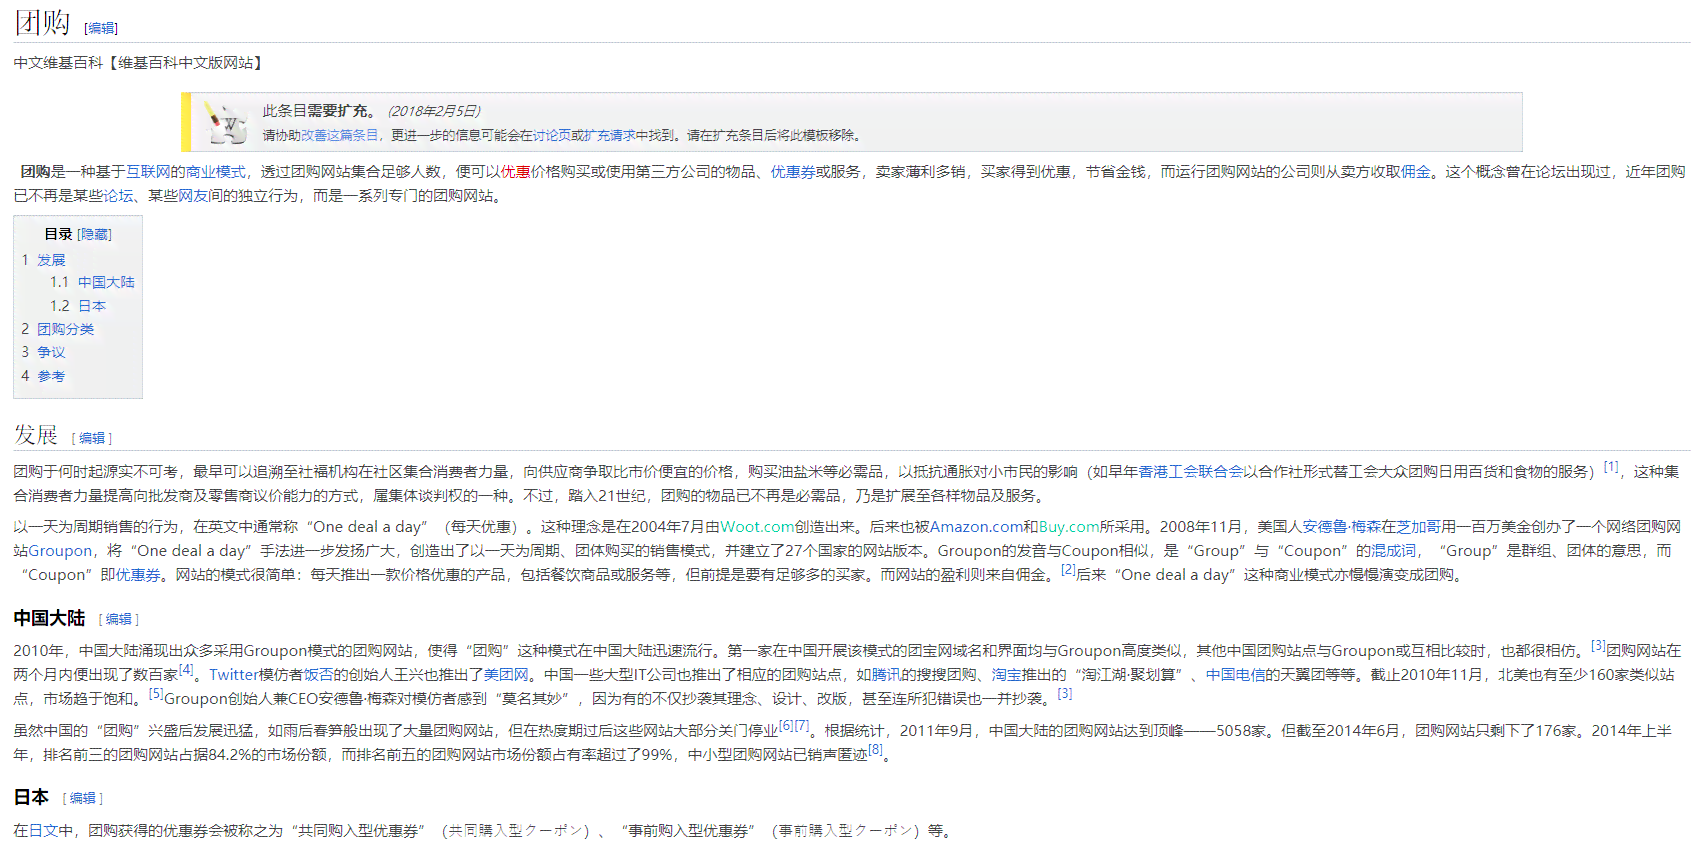Visit the Woot.com link
Viewport: 1707px width, 859px height.
point(757,527)
